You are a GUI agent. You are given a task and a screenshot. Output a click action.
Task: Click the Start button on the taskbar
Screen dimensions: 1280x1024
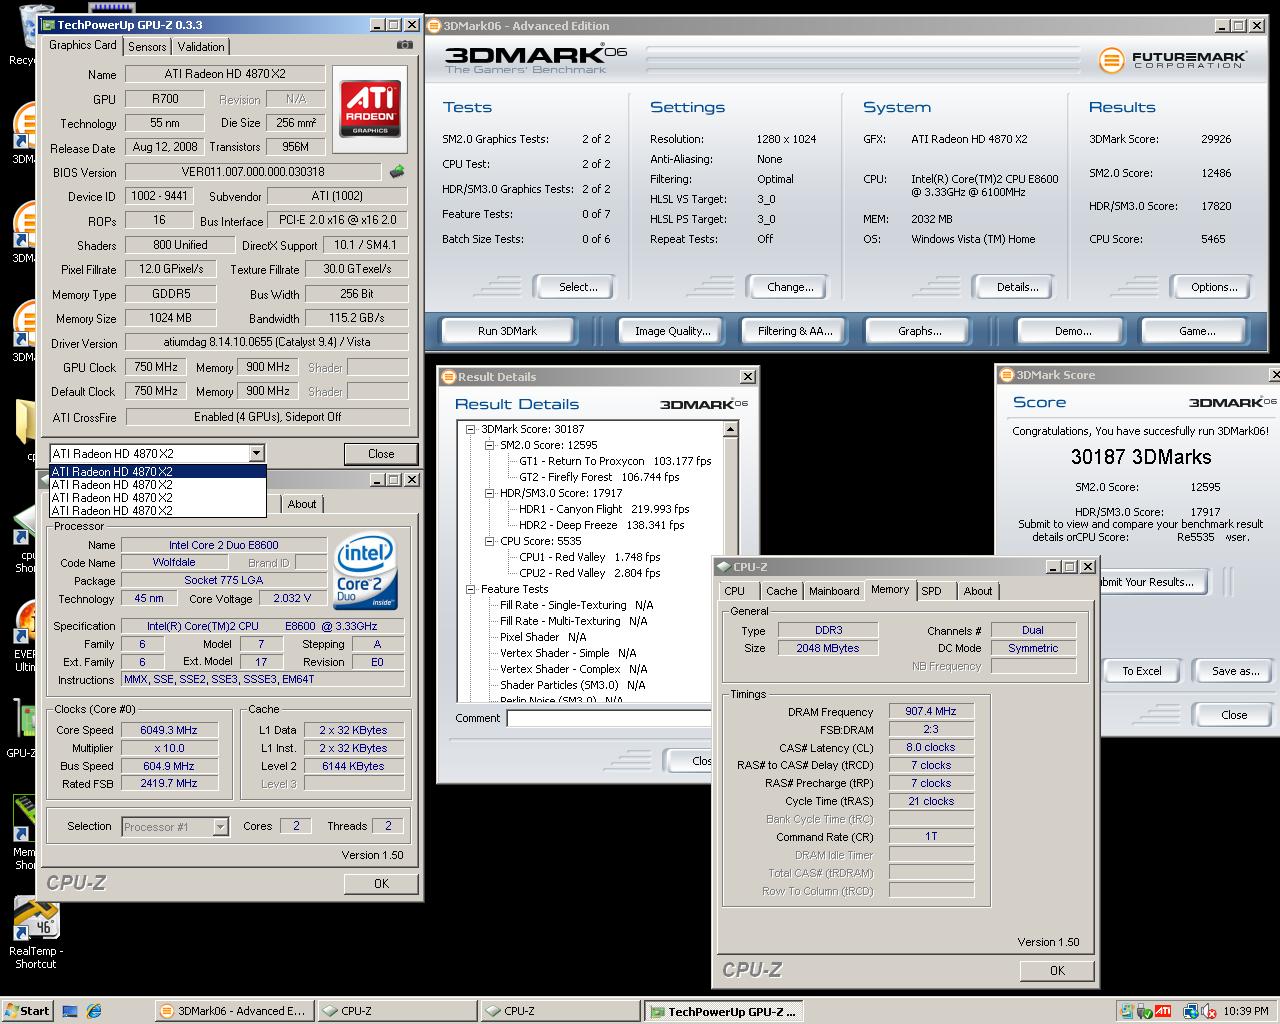27,1011
